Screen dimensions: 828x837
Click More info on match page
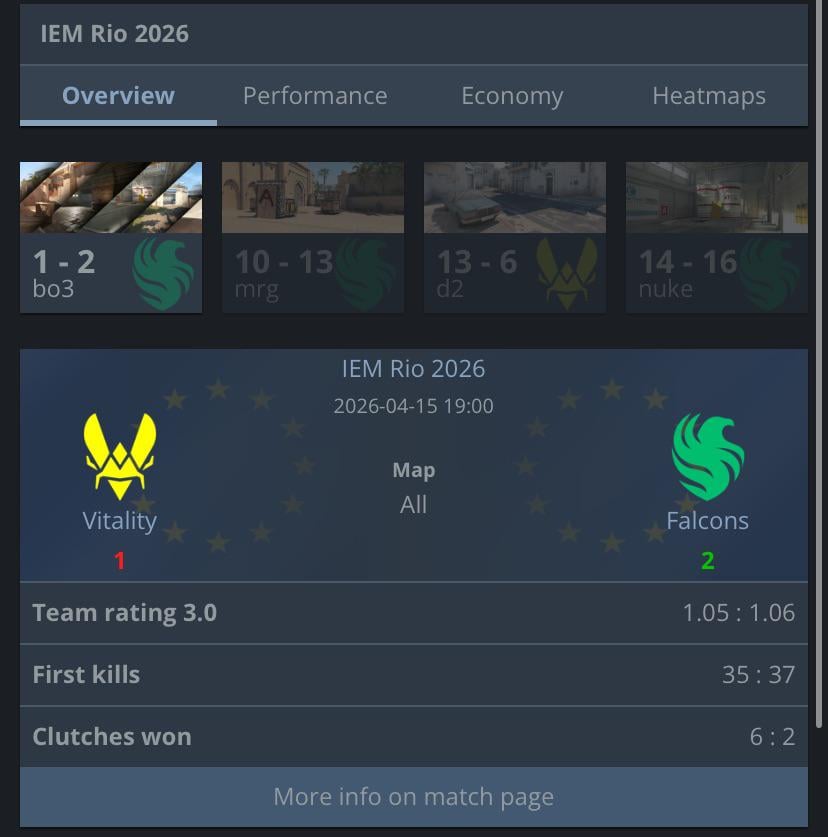tap(414, 797)
